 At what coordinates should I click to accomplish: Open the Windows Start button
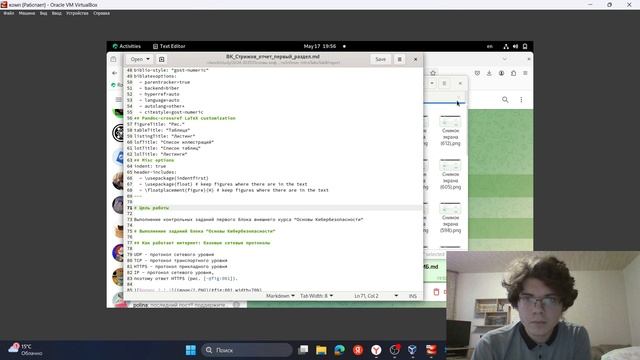(x=191, y=350)
